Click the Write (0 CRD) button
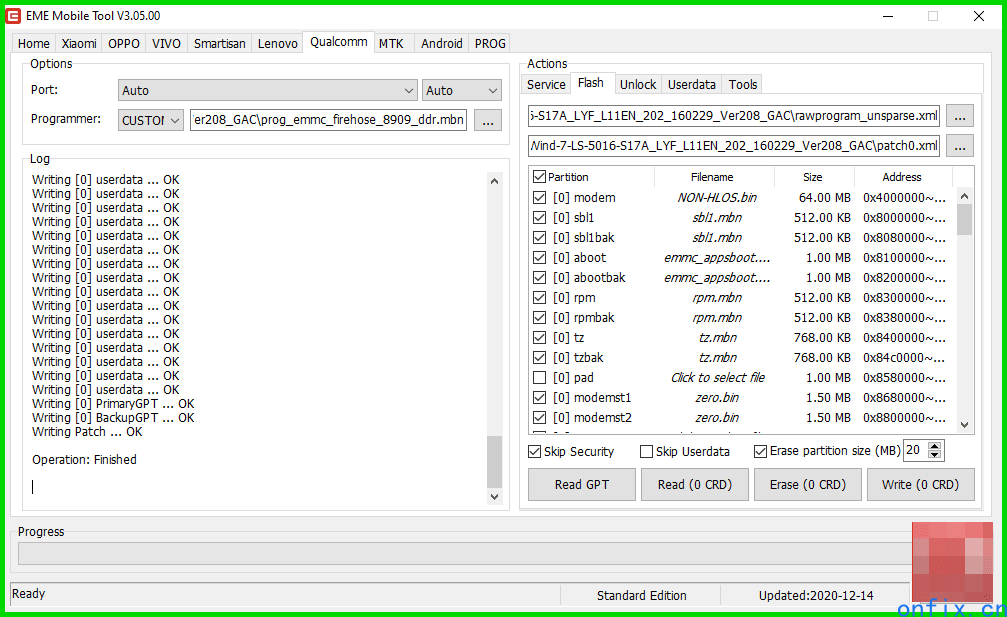The height and width of the screenshot is (617, 1007). [x=920, y=485]
